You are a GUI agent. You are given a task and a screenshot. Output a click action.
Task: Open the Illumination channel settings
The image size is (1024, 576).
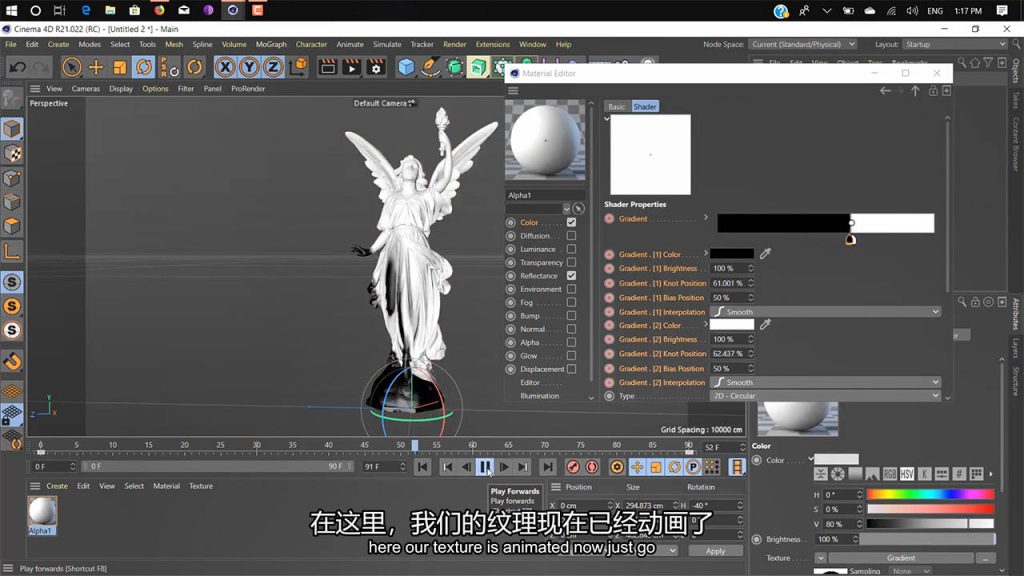click(x=539, y=396)
